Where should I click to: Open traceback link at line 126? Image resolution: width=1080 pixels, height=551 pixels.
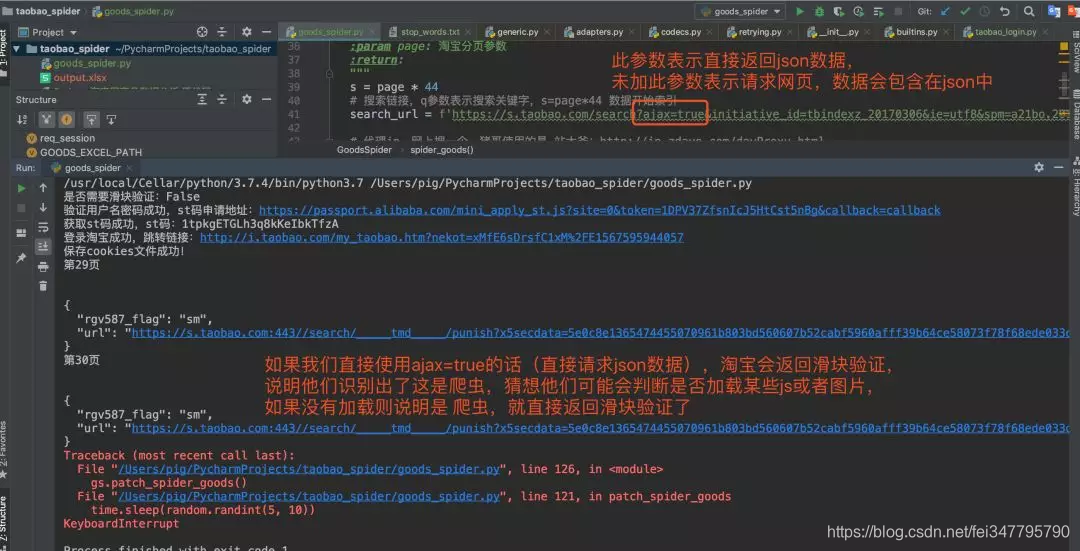click(x=309, y=469)
